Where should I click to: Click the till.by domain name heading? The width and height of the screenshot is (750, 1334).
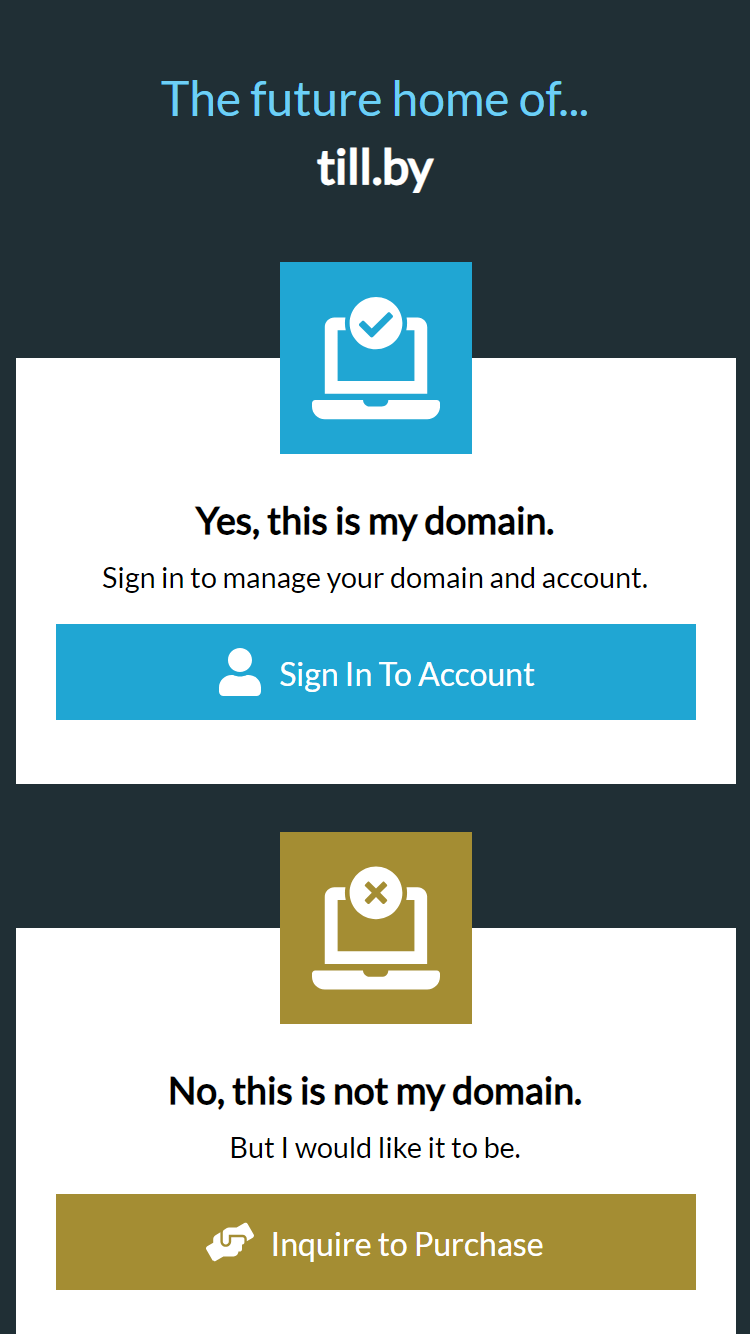[375, 170]
